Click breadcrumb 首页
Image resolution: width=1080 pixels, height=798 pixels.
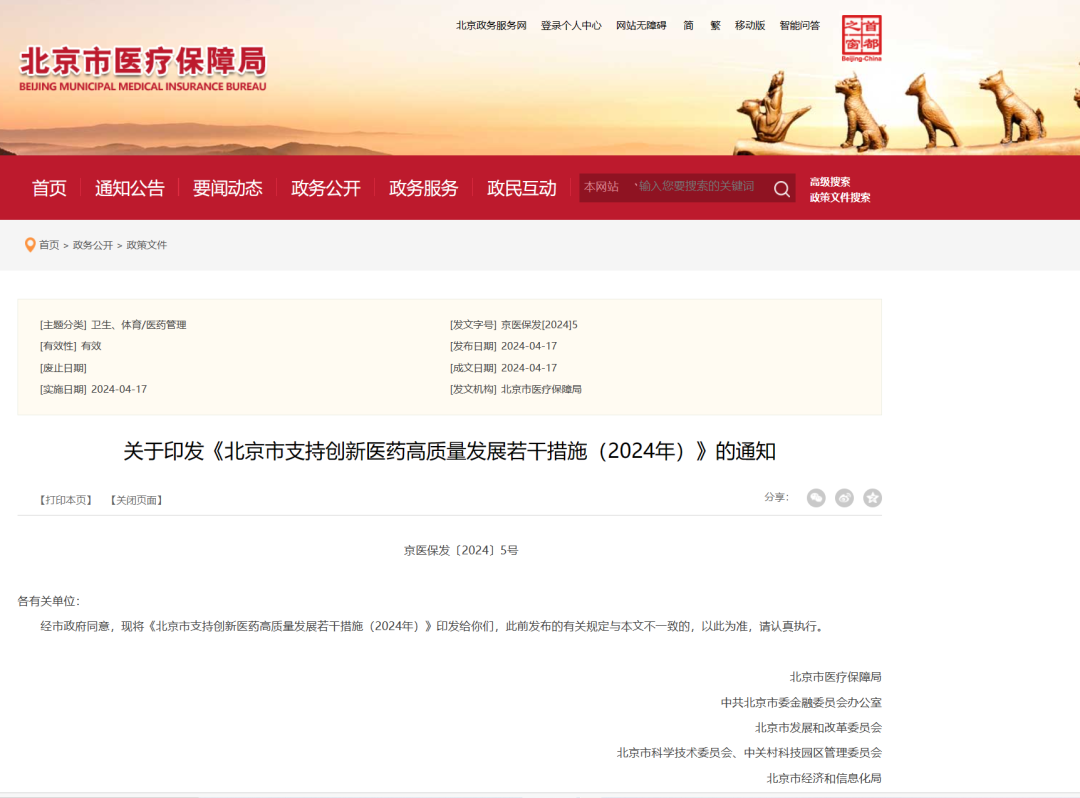[49, 245]
